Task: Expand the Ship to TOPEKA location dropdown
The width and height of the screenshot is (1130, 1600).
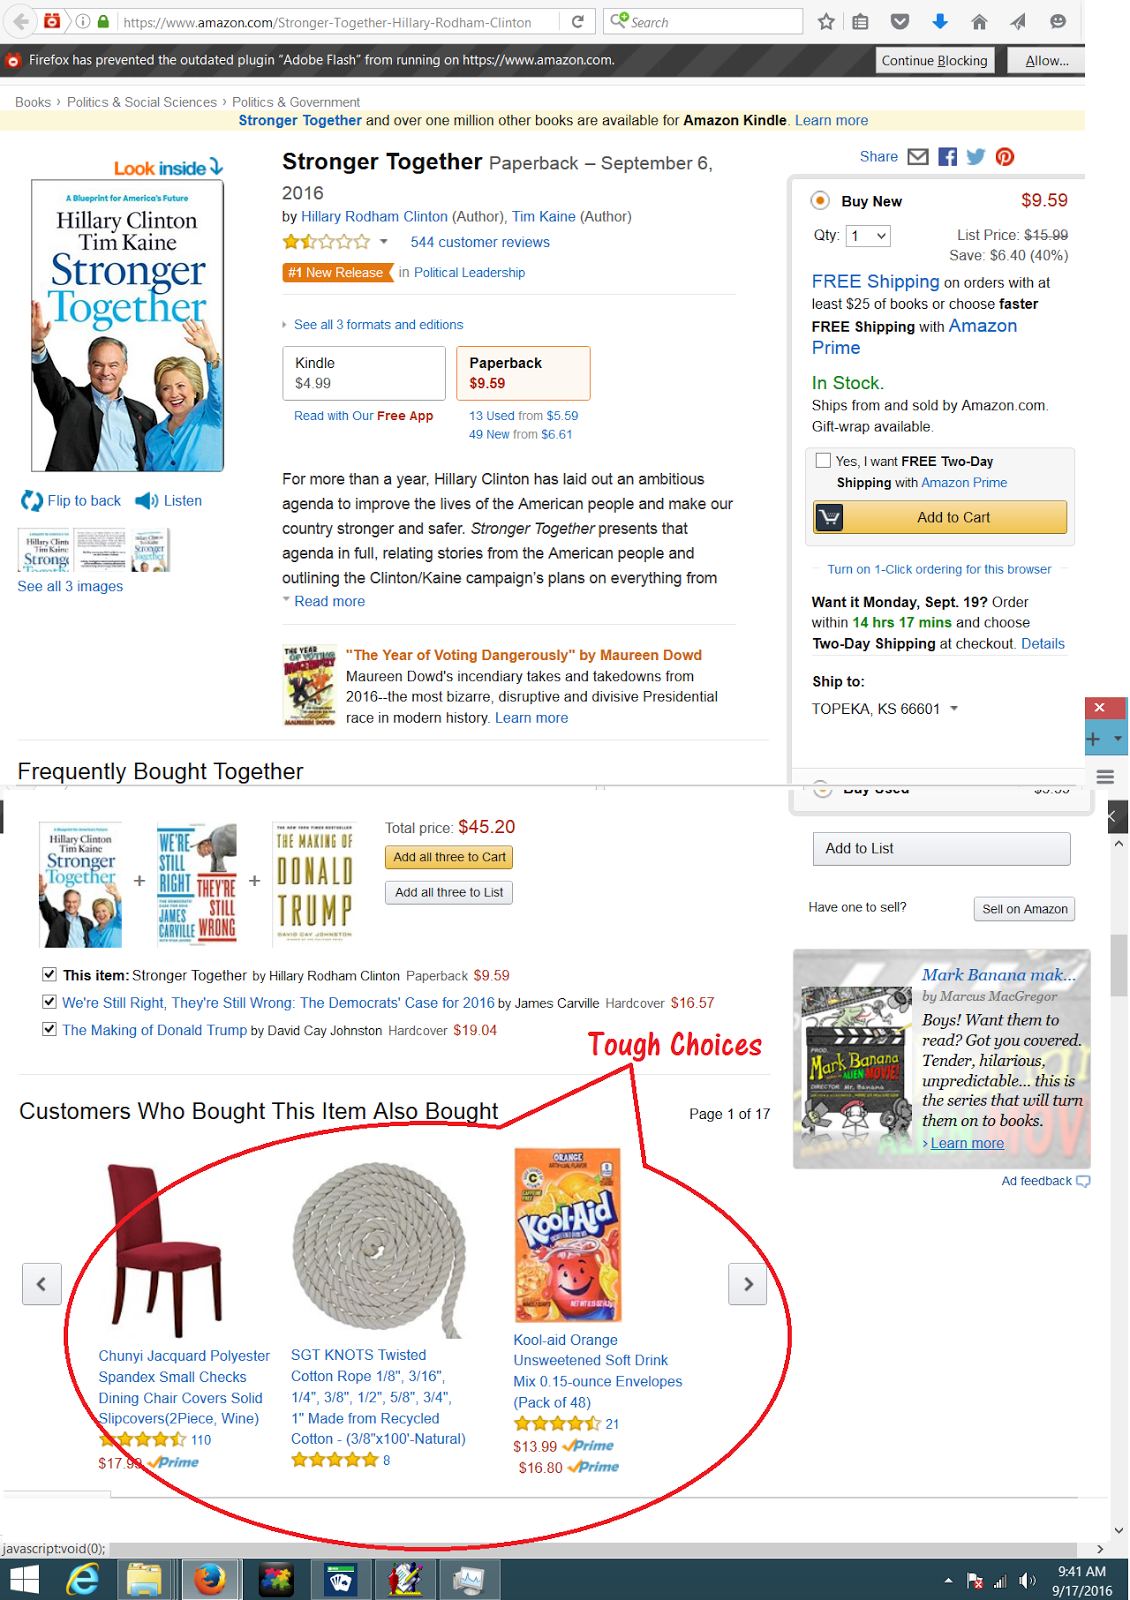Action: point(954,708)
